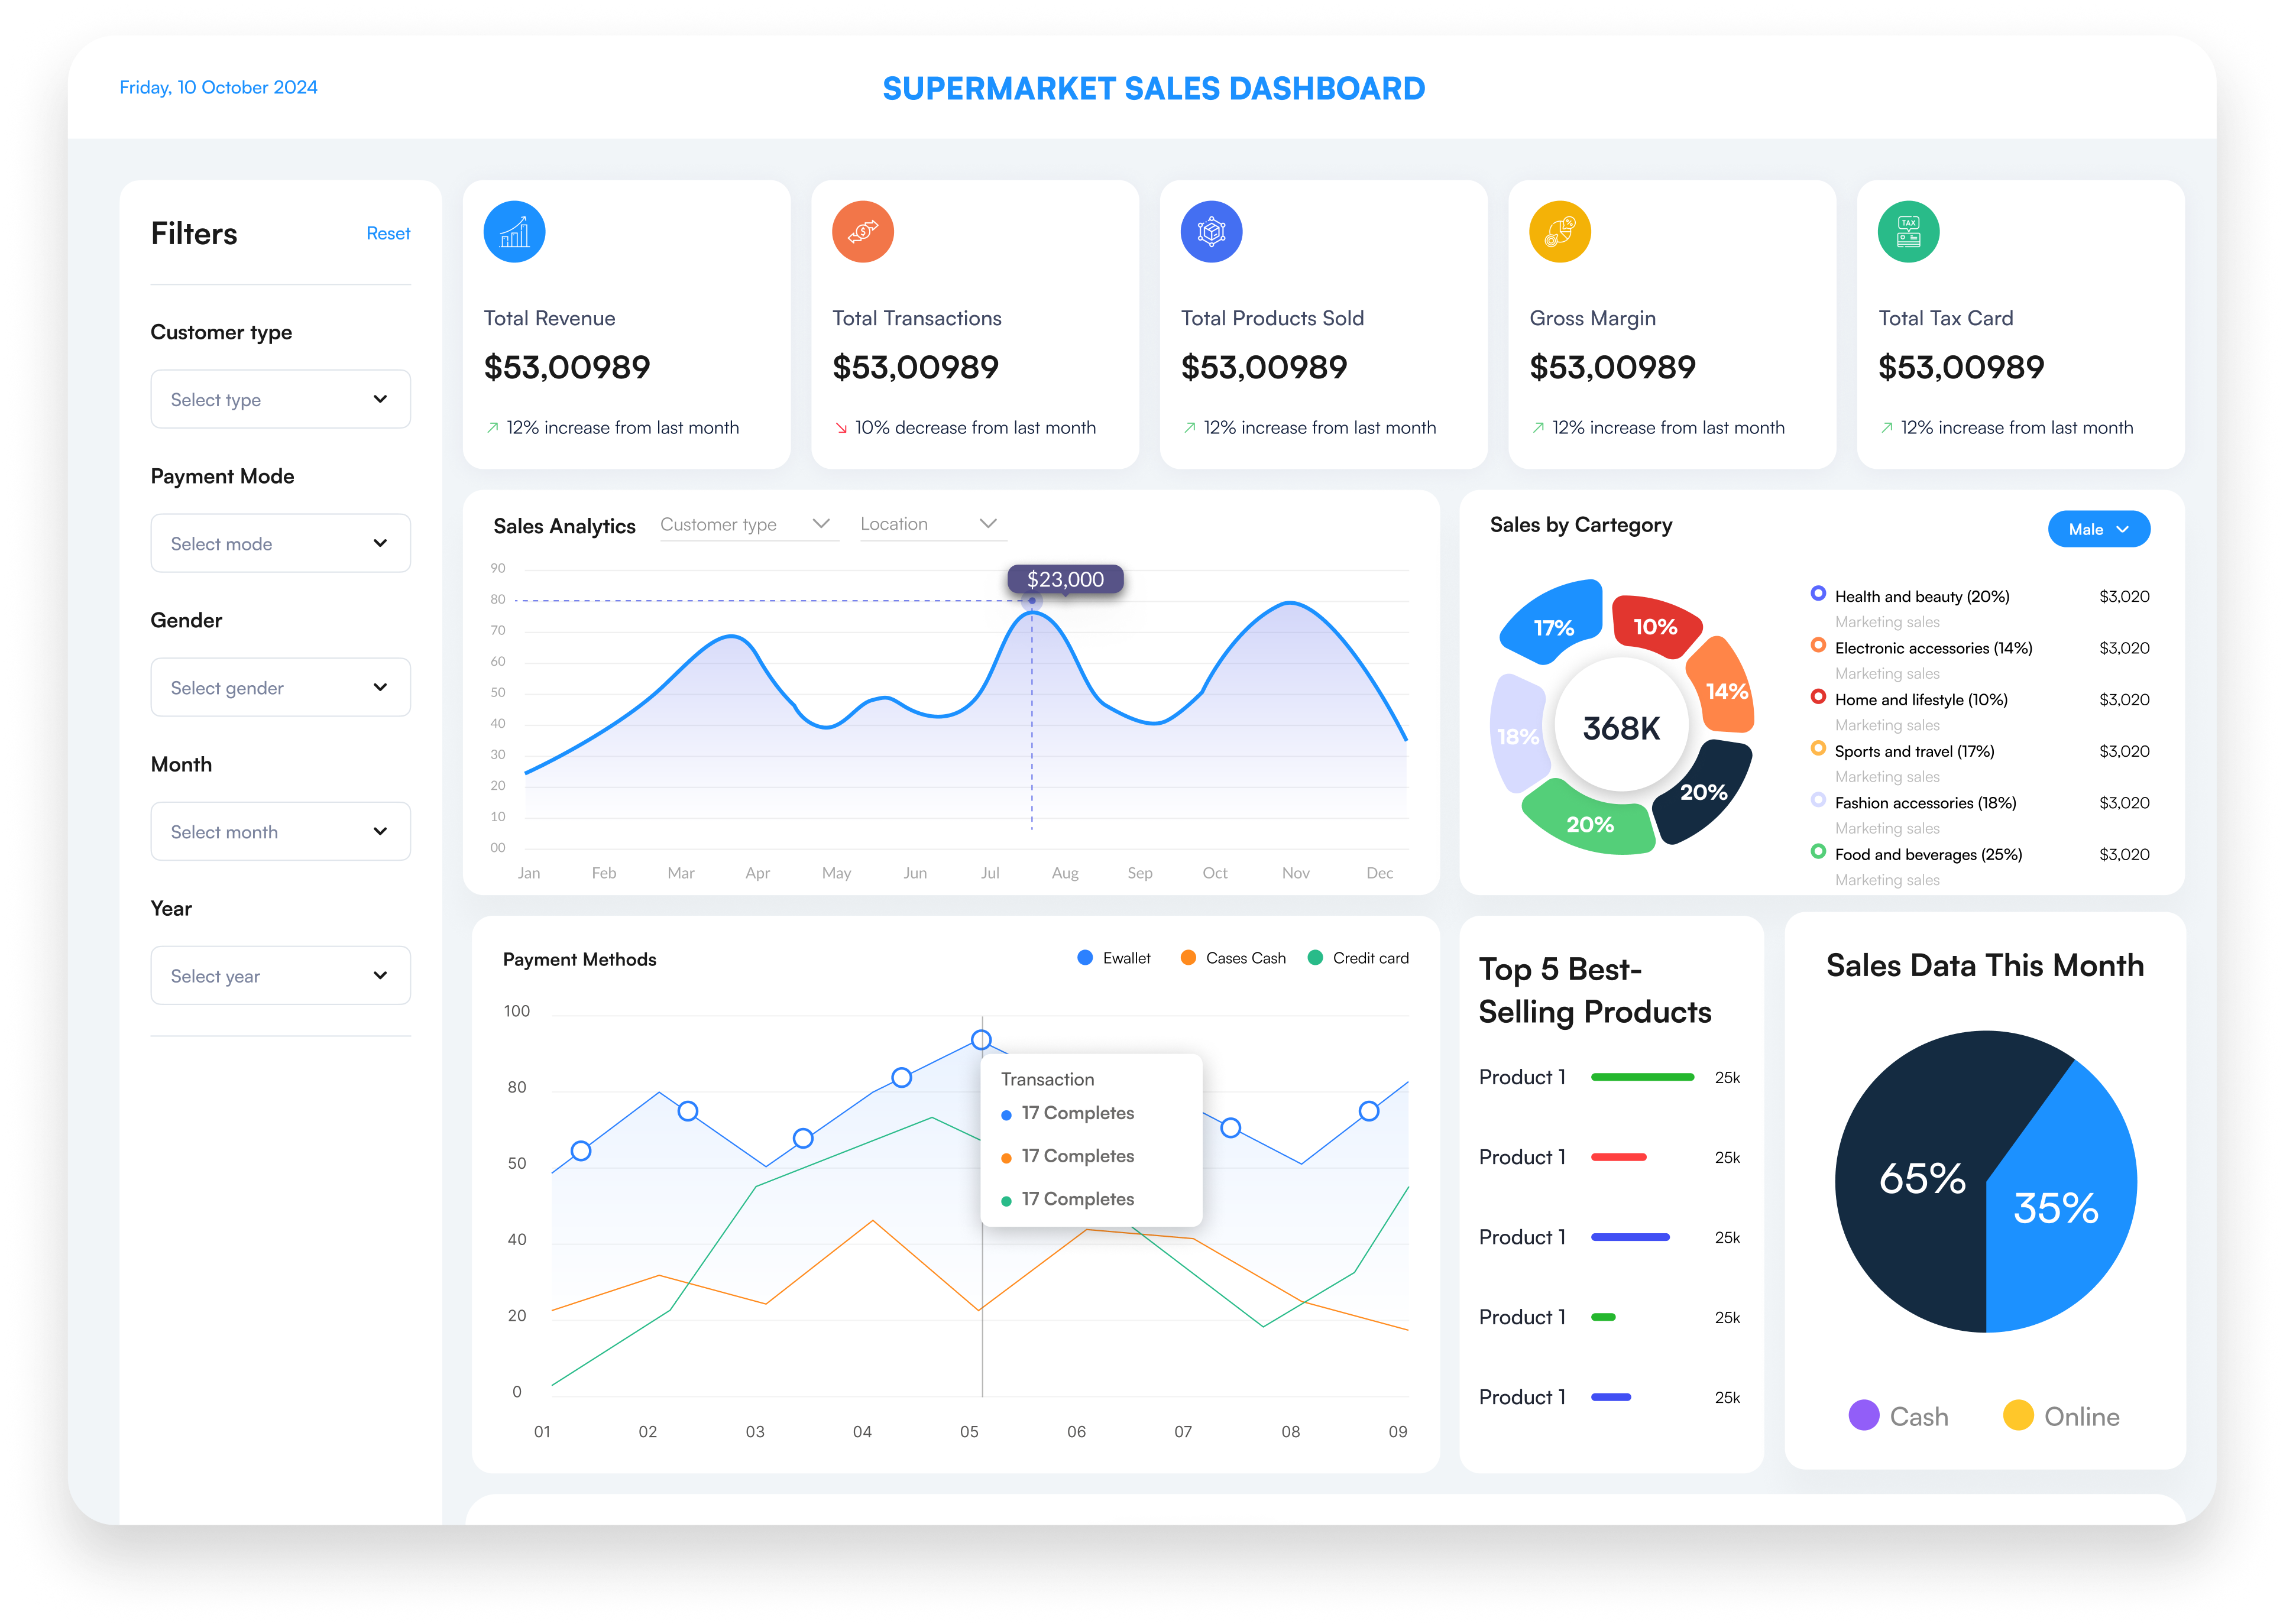Expand the Select mode payment dropdown

(x=280, y=543)
